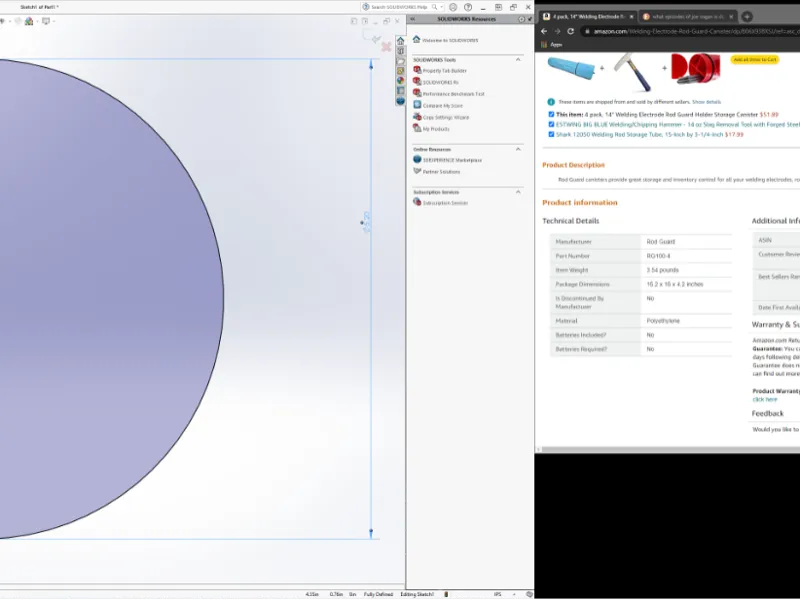Open the Edit Appearance dropdown arrow
The height and width of the screenshot is (600, 800).
pos(37,21)
